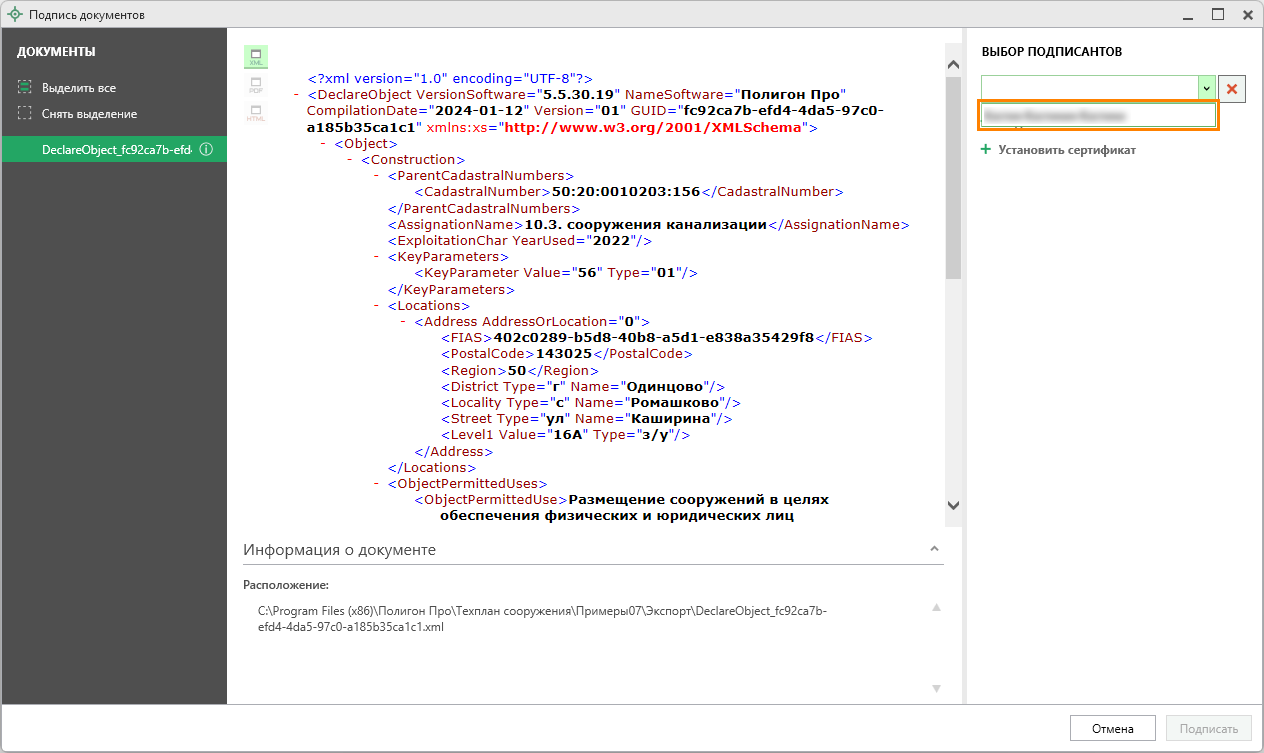Collapse the DeclareObject XML node
This screenshot has width=1264, height=753.
click(x=297, y=94)
